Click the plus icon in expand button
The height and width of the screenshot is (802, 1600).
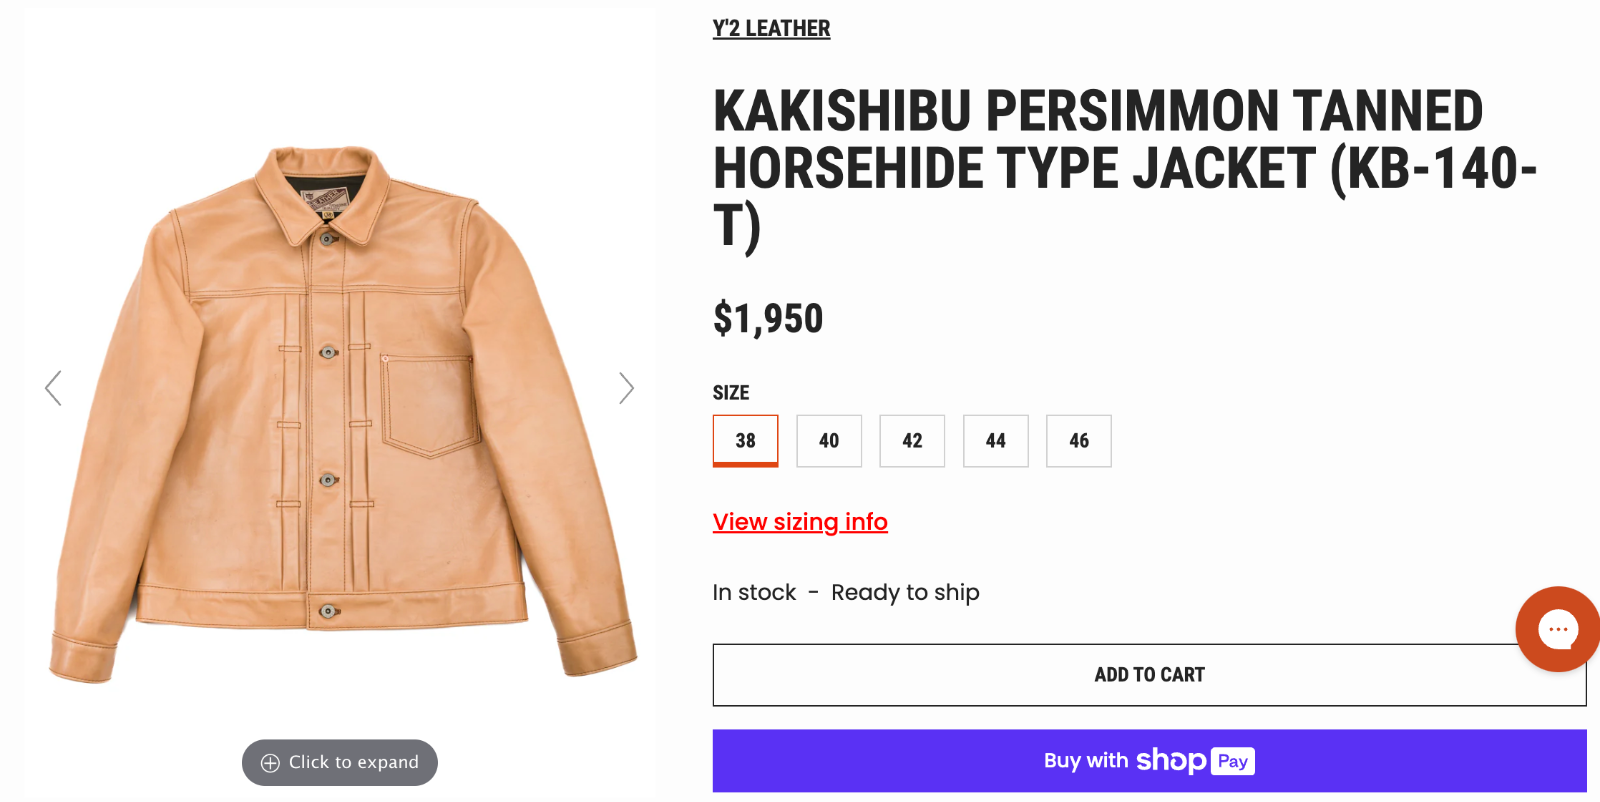[x=270, y=763]
